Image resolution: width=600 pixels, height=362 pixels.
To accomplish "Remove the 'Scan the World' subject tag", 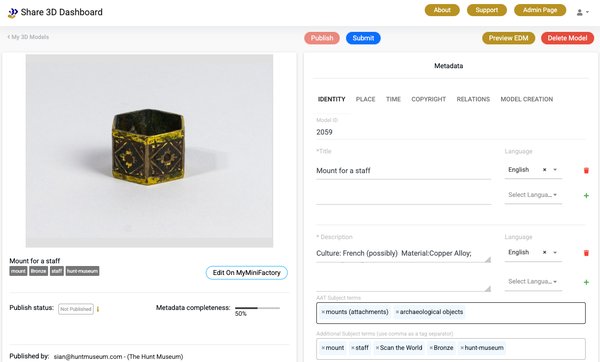I will click(x=377, y=348).
